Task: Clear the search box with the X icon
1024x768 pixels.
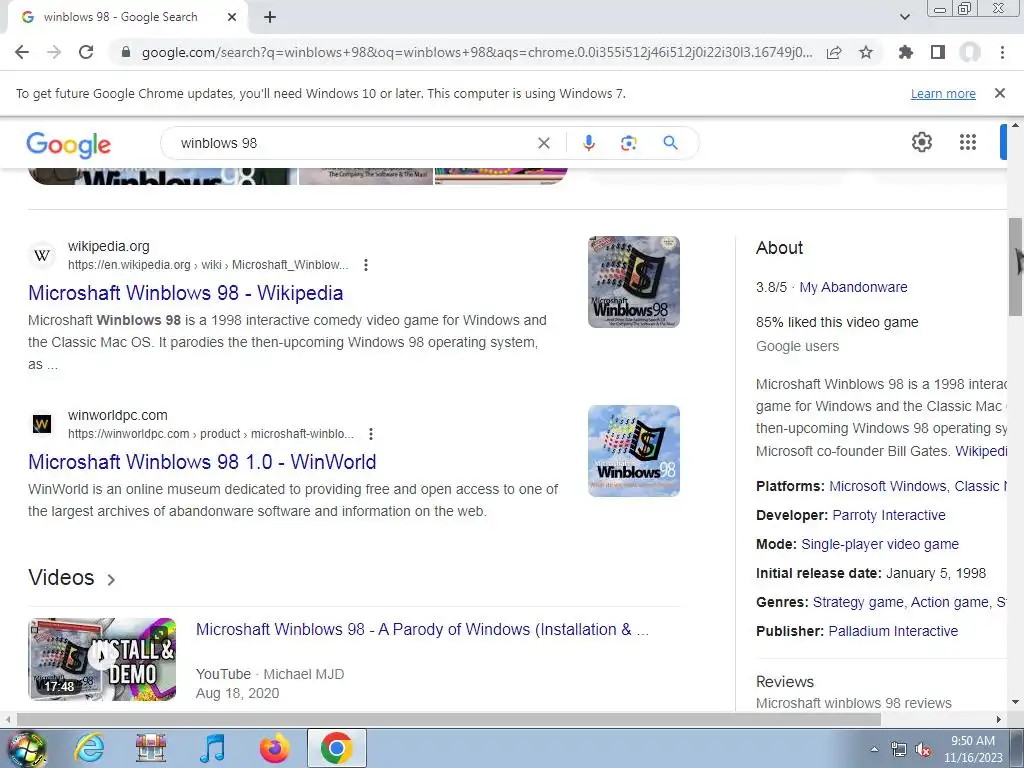Action: pyautogui.click(x=543, y=143)
